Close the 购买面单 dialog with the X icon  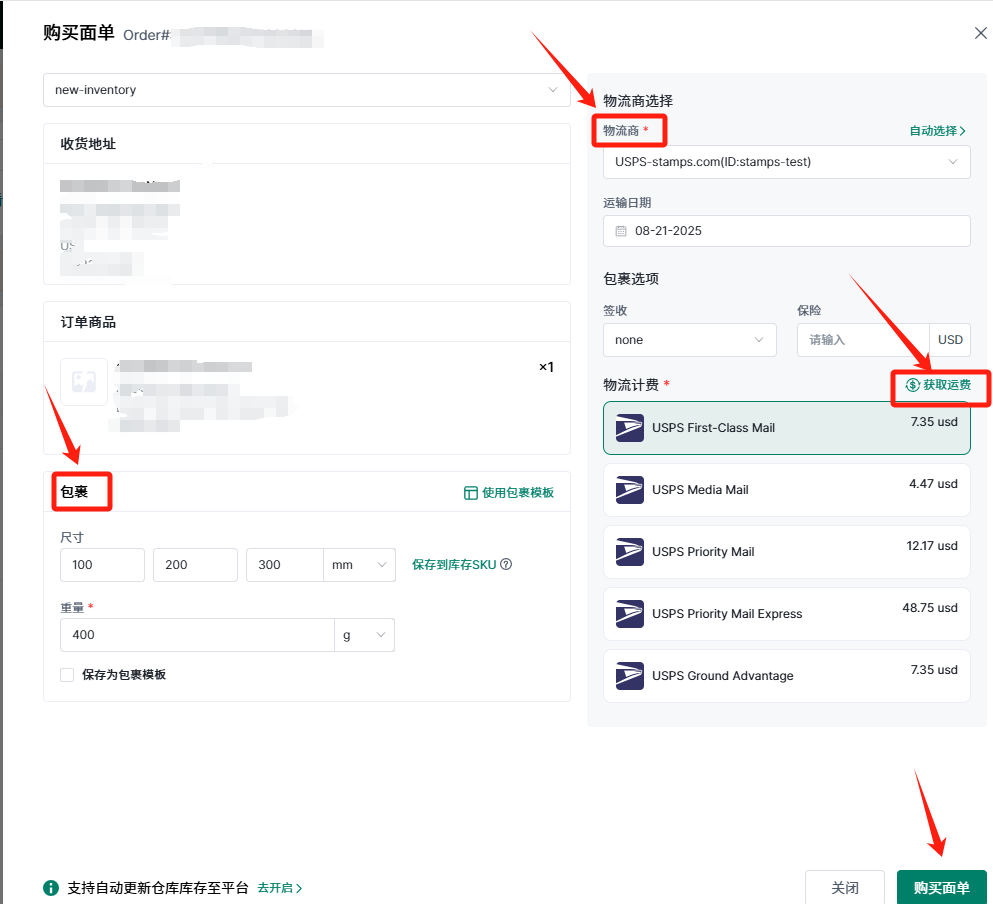tap(980, 33)
